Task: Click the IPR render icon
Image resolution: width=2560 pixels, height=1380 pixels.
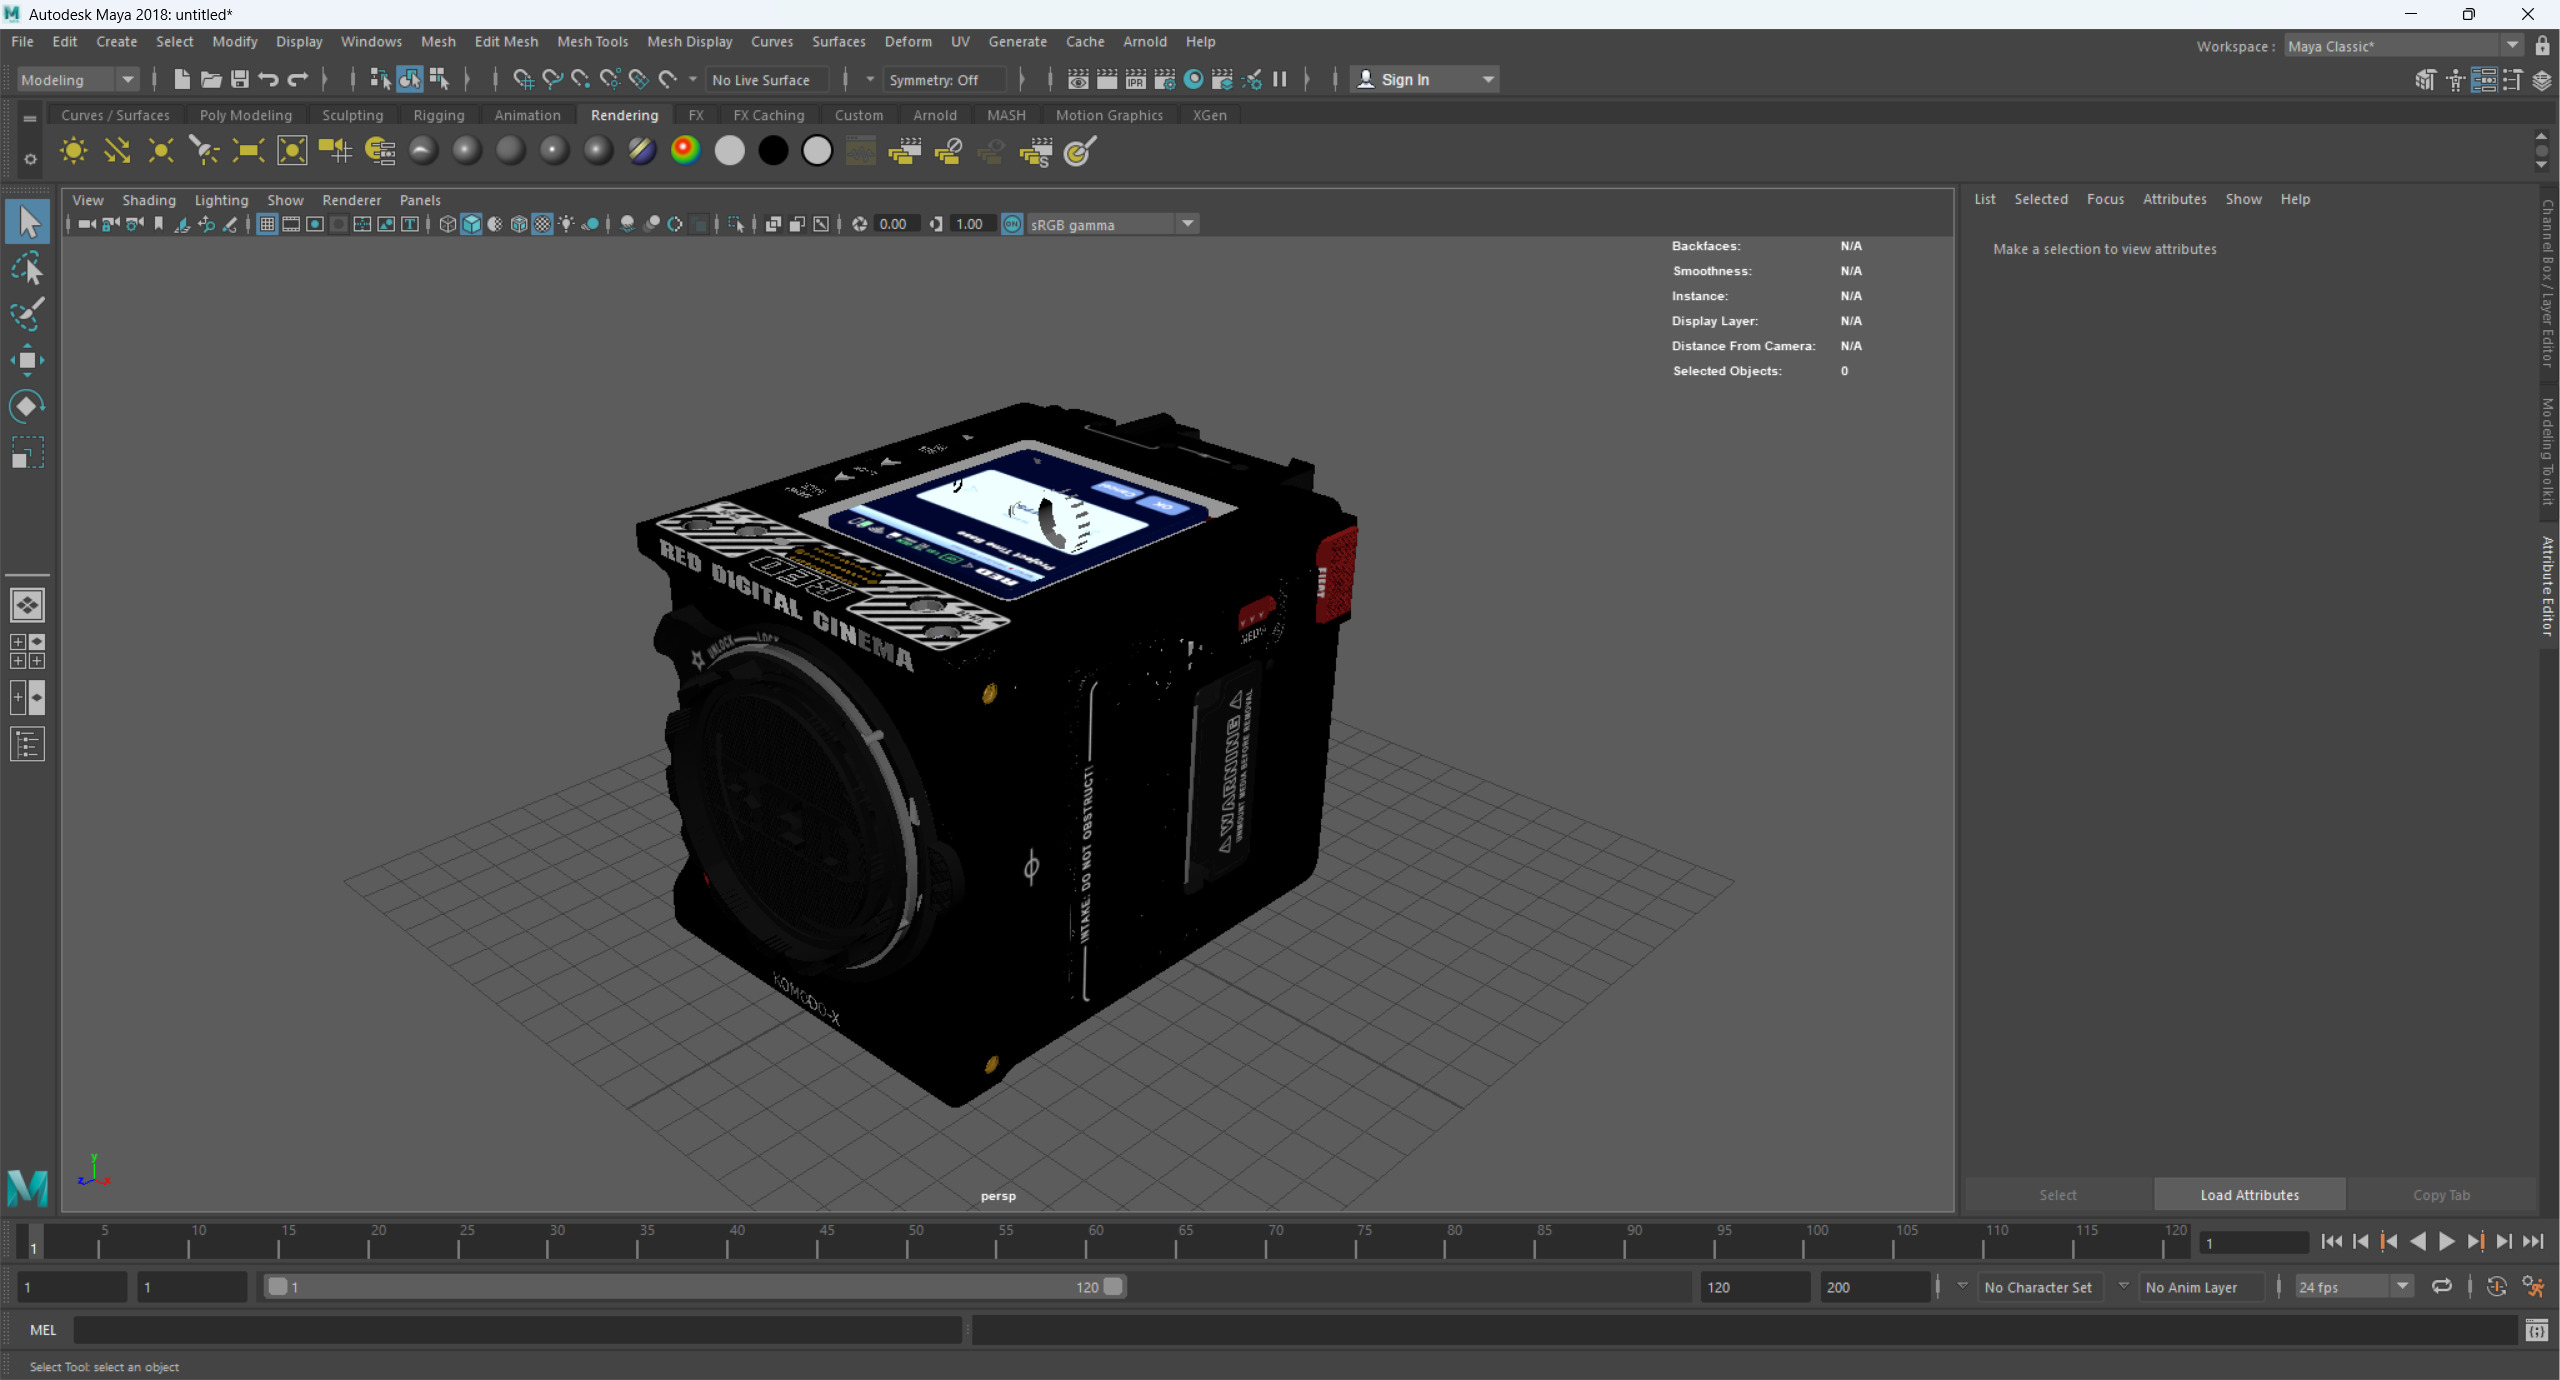Action: click(1136, 79)
